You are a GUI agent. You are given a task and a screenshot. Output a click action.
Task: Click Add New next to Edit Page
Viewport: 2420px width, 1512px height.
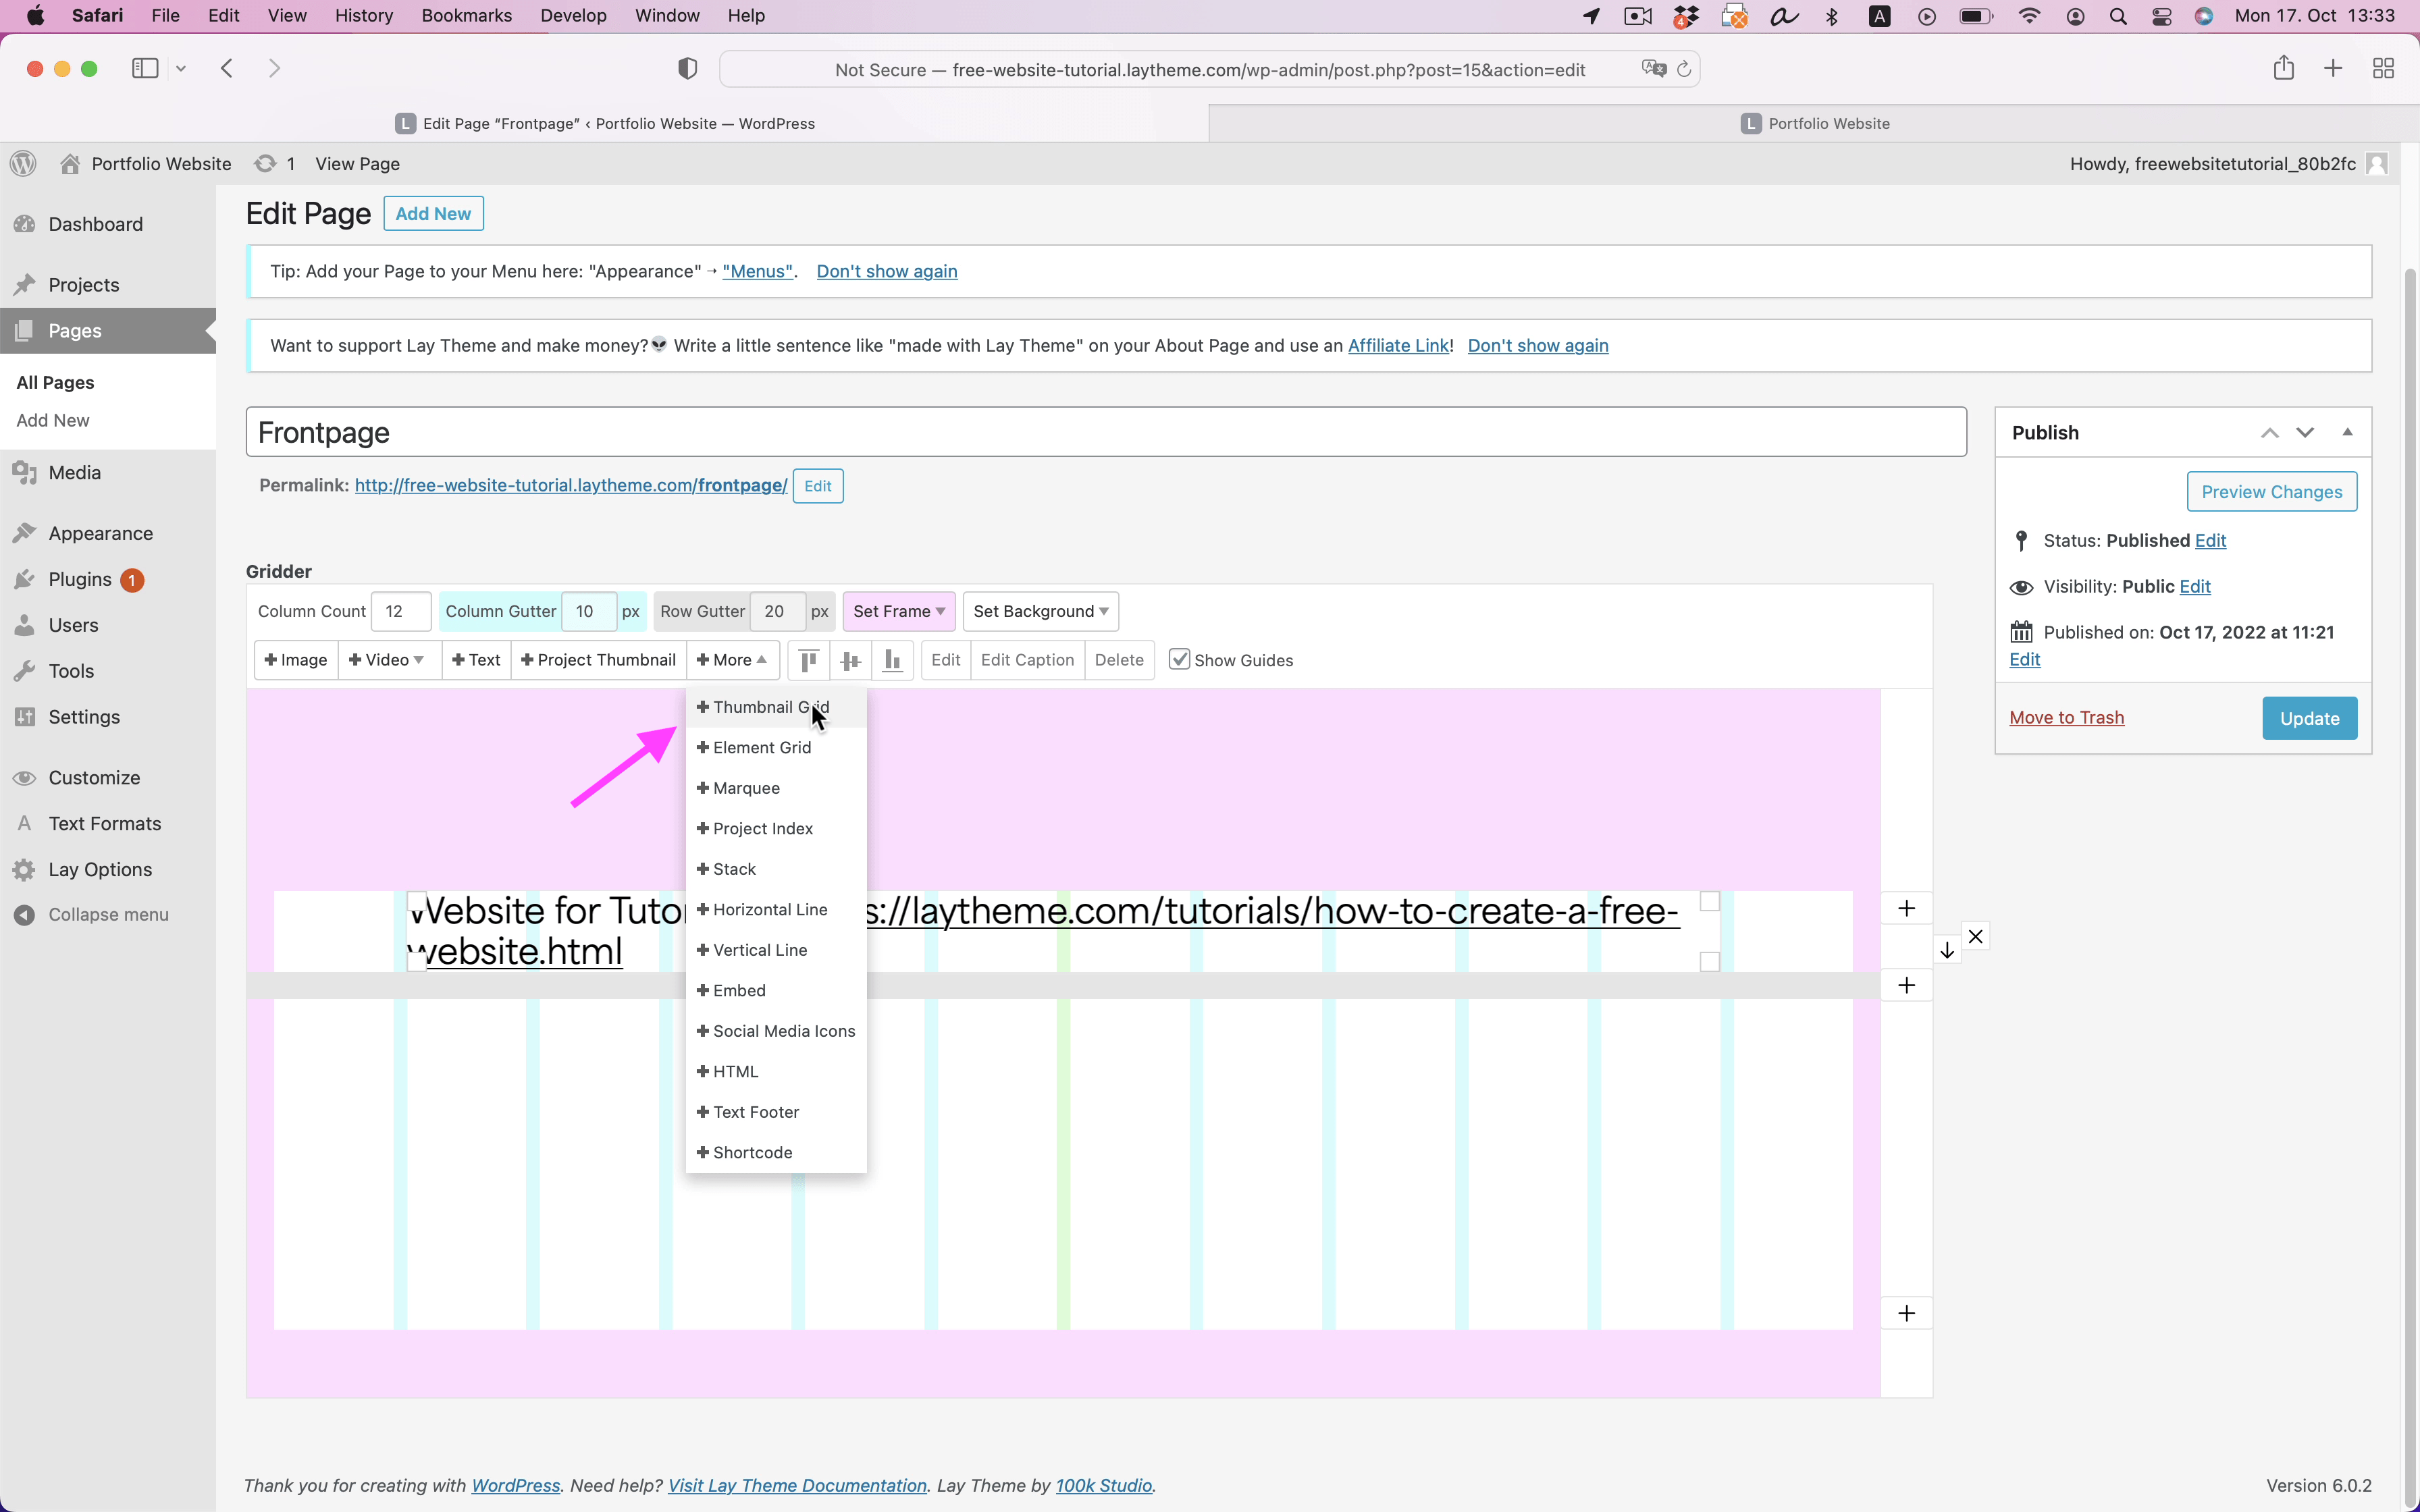pos(433,213)
